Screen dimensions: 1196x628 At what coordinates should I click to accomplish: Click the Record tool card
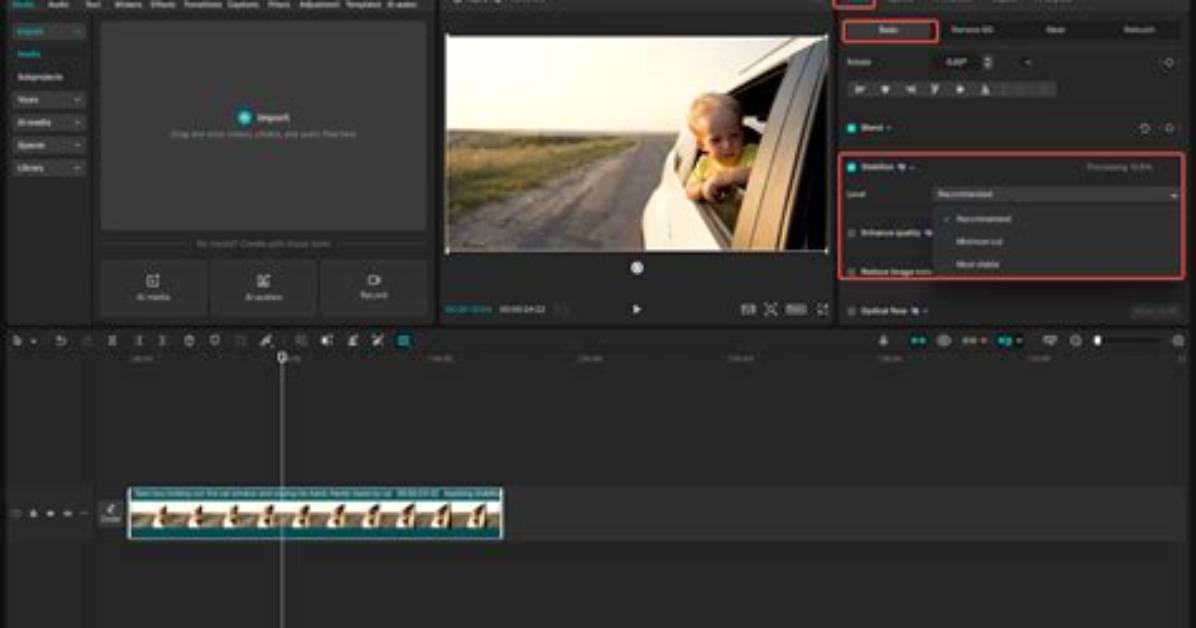[x=374, y=288]
